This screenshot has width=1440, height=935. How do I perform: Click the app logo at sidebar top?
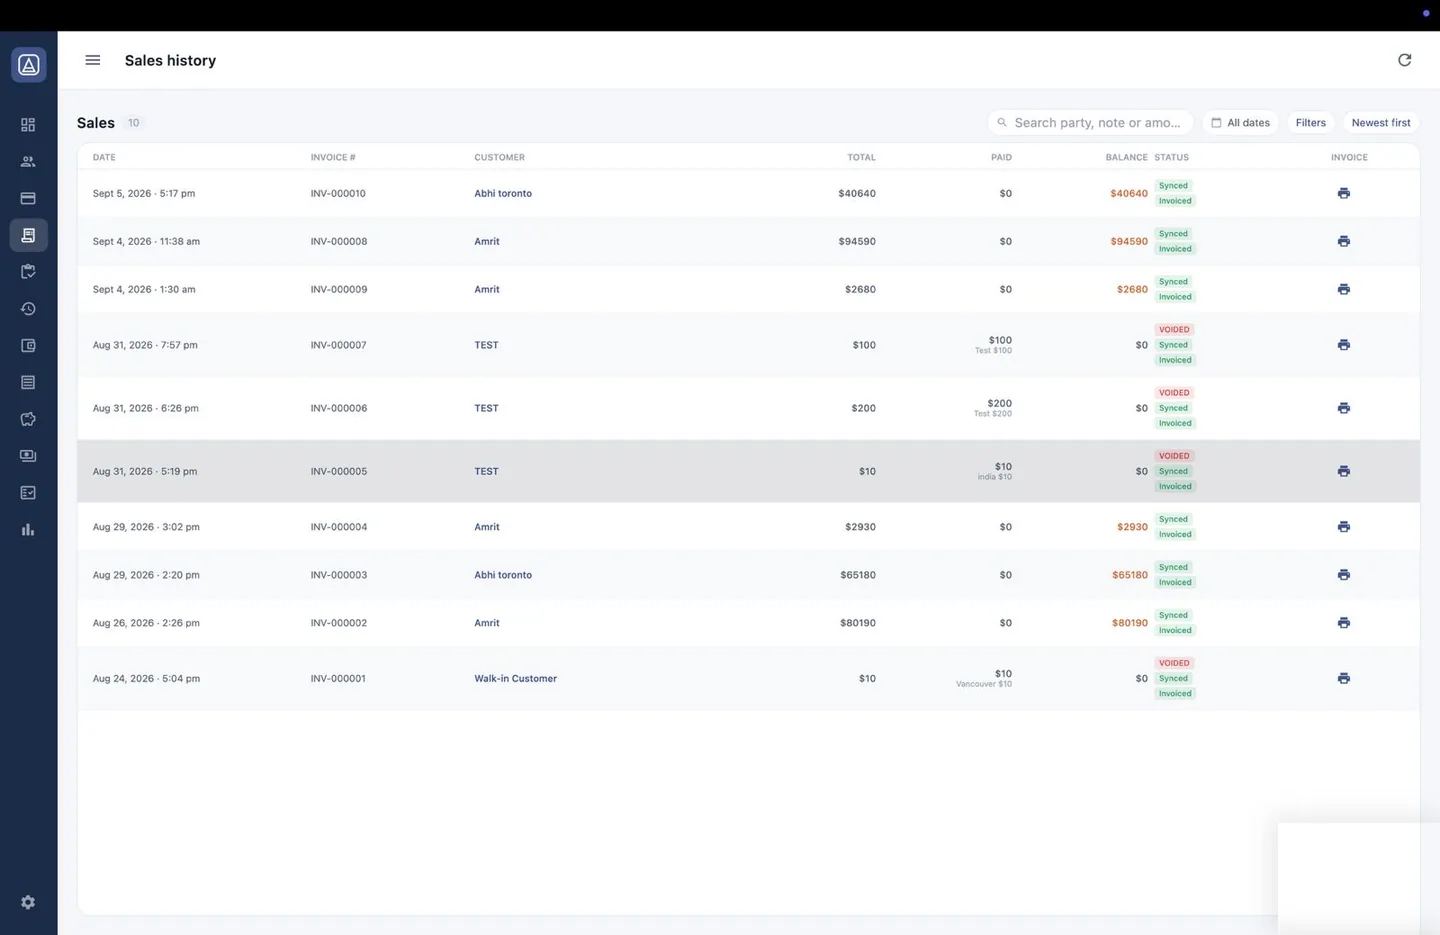(x=28, y=65)
